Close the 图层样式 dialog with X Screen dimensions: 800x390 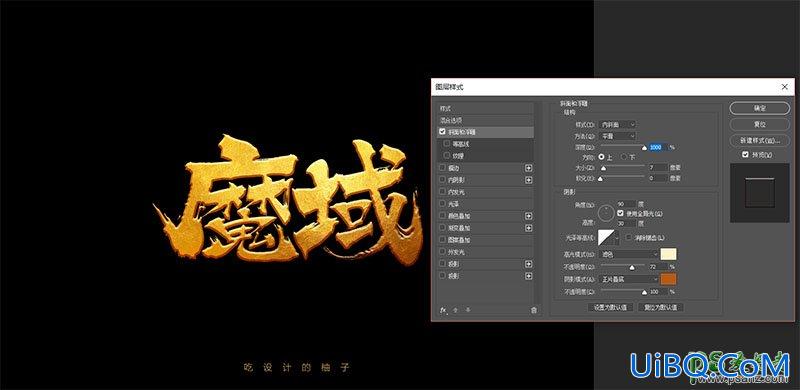point(784,87)
